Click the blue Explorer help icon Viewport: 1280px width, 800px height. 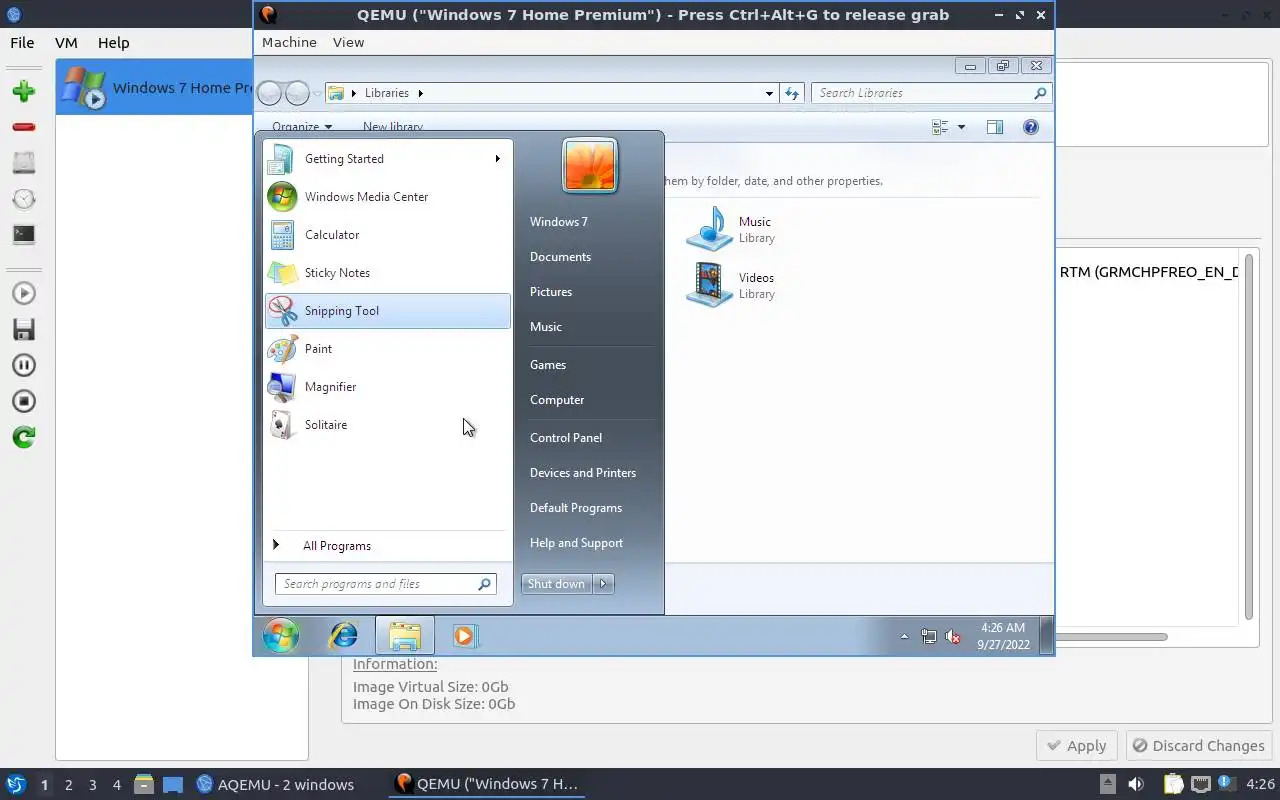point(1031,127)
